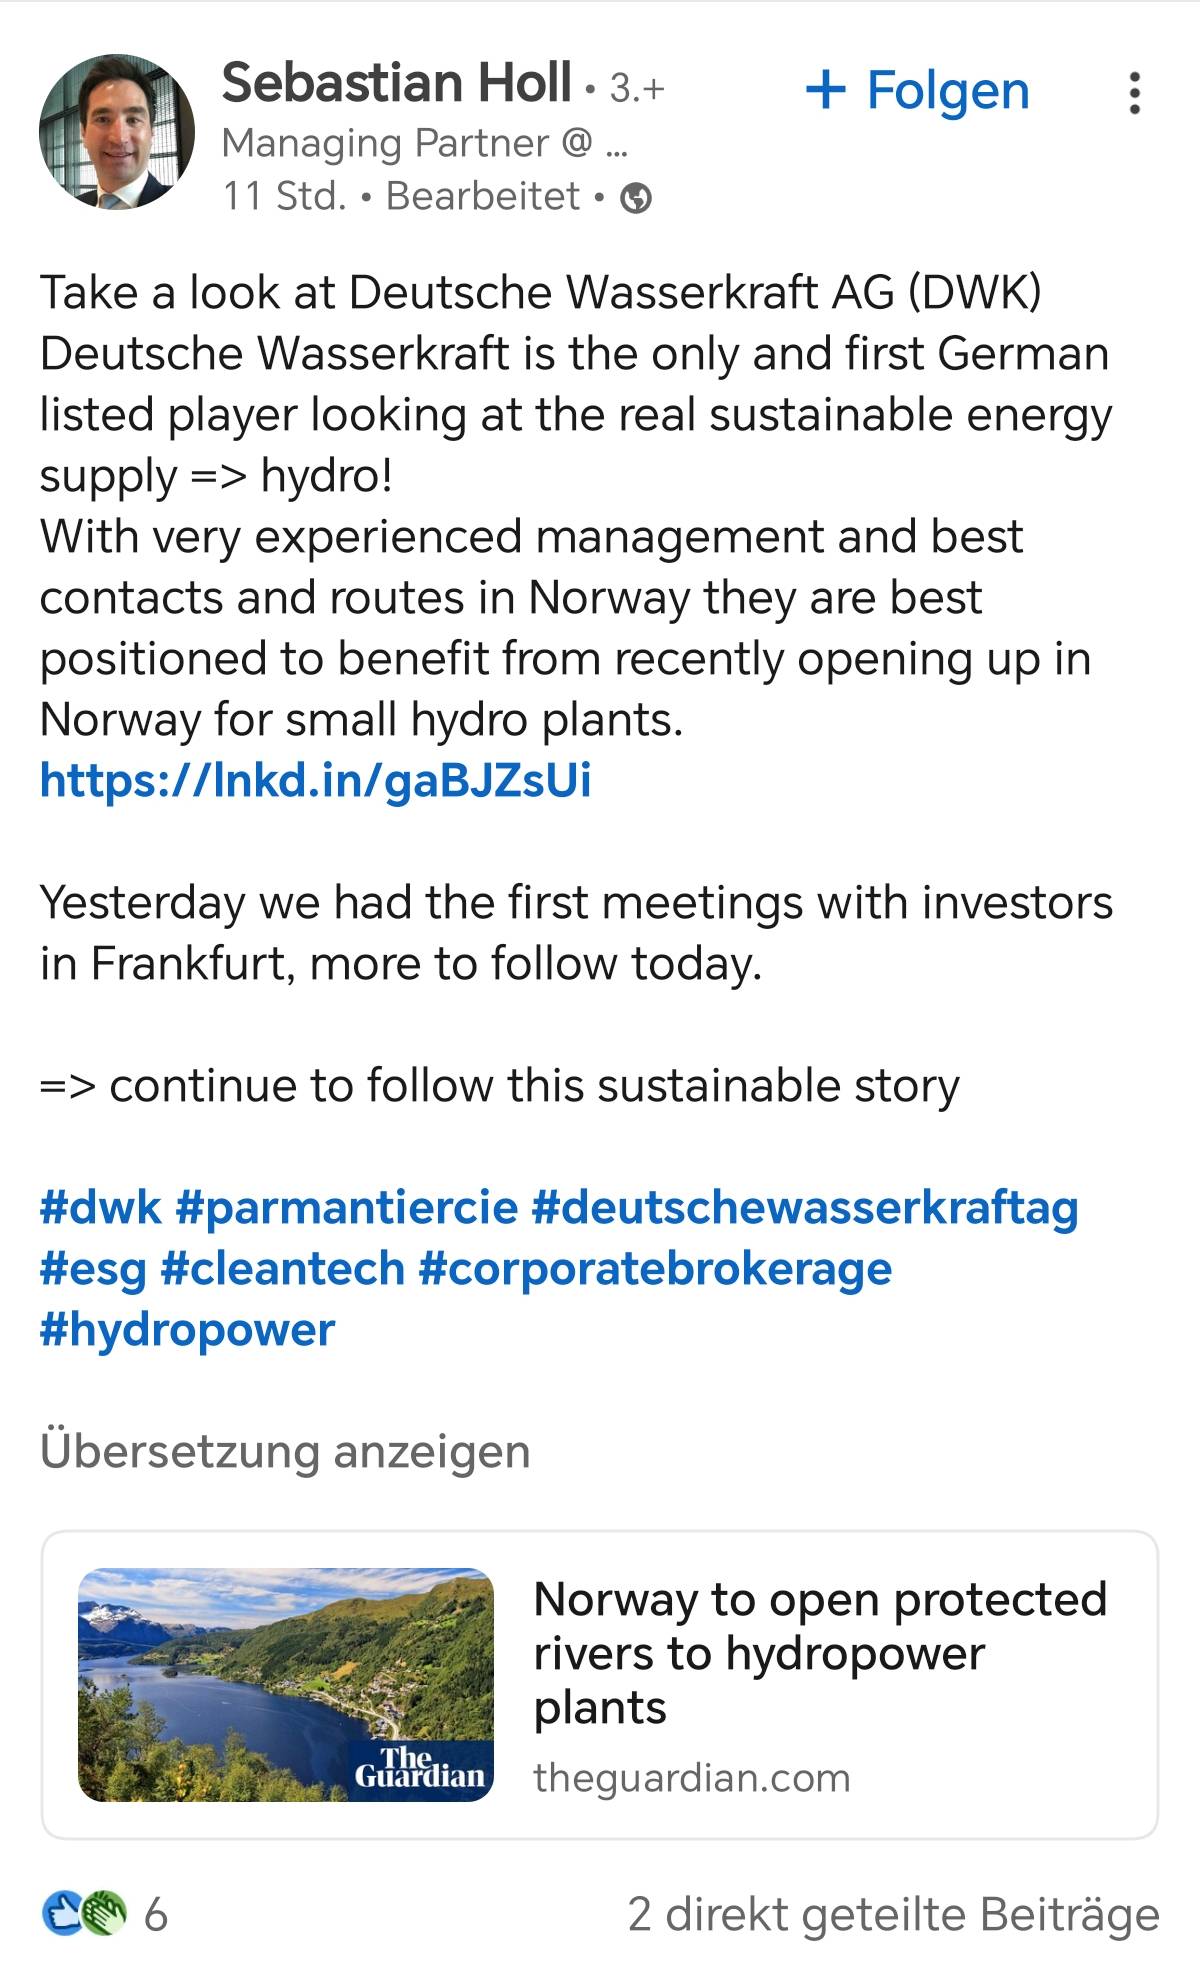Click the Folgen follow button
The width and height of the screenshot is (1200, 1980).
pyautogui.click(x=917, y=91)
